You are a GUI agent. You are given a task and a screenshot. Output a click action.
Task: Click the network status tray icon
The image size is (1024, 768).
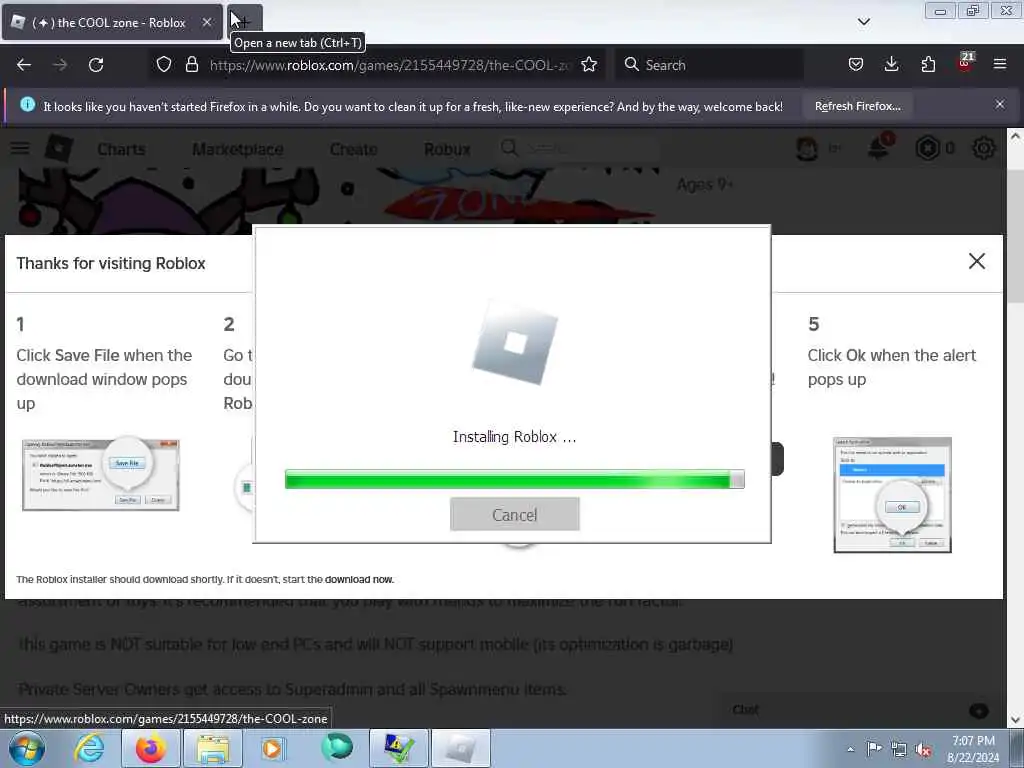(x=899, y=749)
